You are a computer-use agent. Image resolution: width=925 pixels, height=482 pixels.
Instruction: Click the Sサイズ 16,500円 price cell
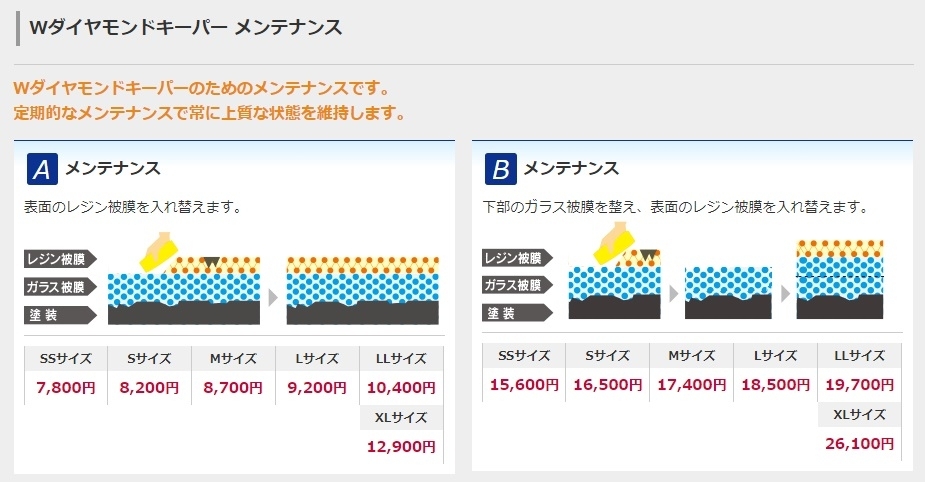coord(608,371)
